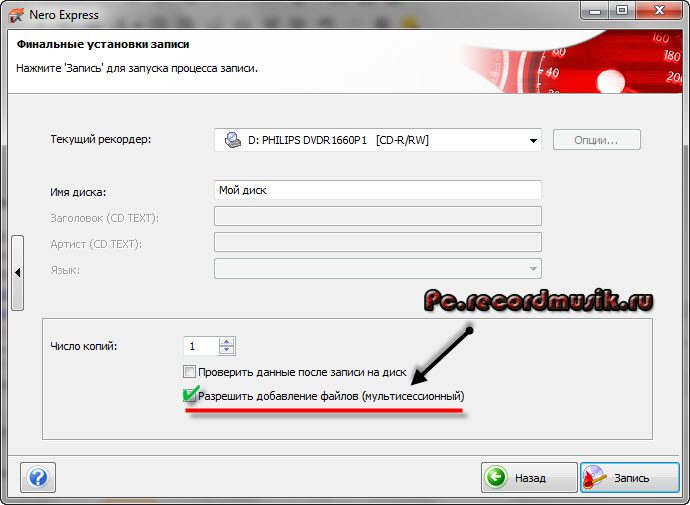Click the 'Артист (CD TEXT)' input field
Image resolution: width=690 pixels, height=505 pixels.
378,242
